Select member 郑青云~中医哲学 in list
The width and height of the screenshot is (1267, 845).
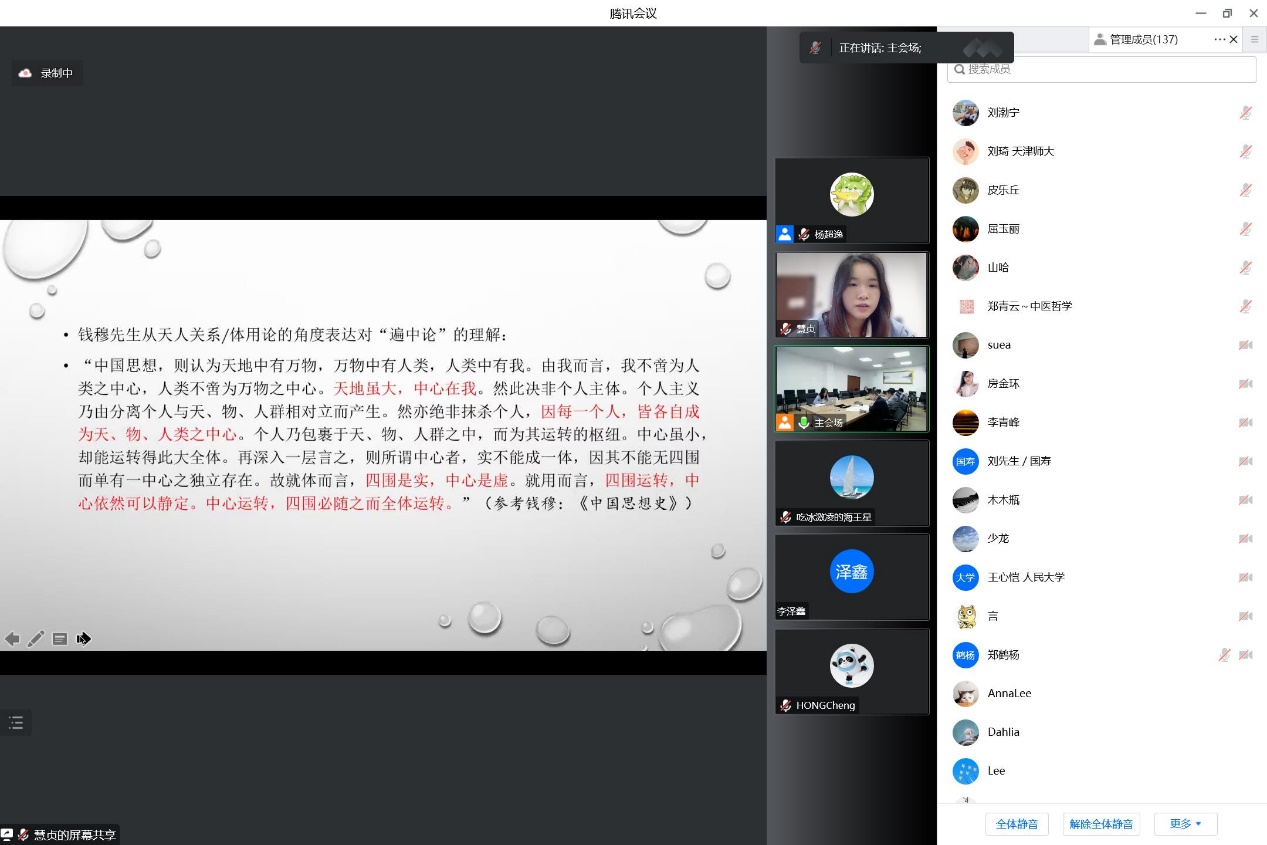click(1029, 306)
